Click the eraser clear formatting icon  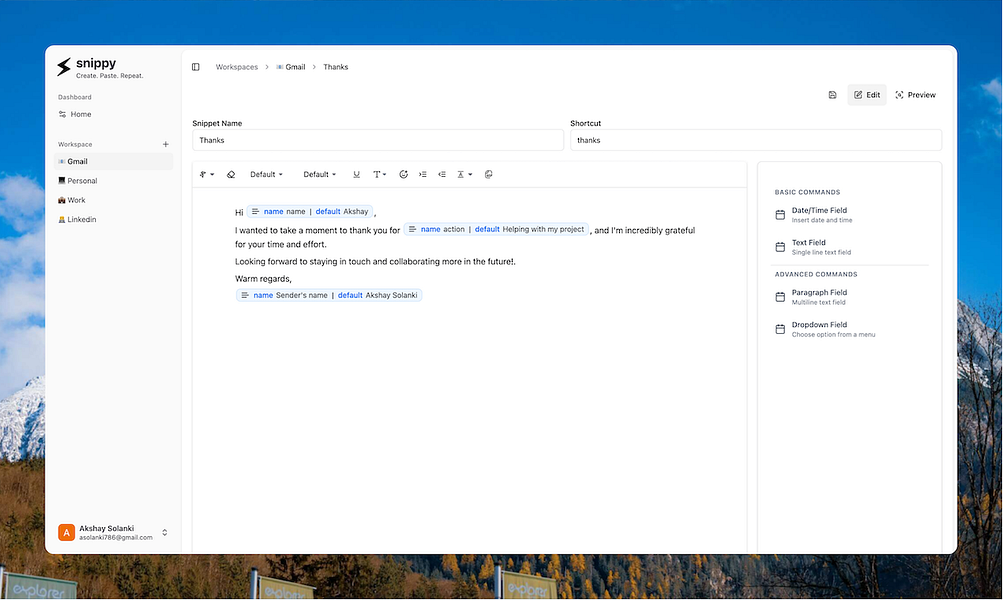[x=231, y=174]
